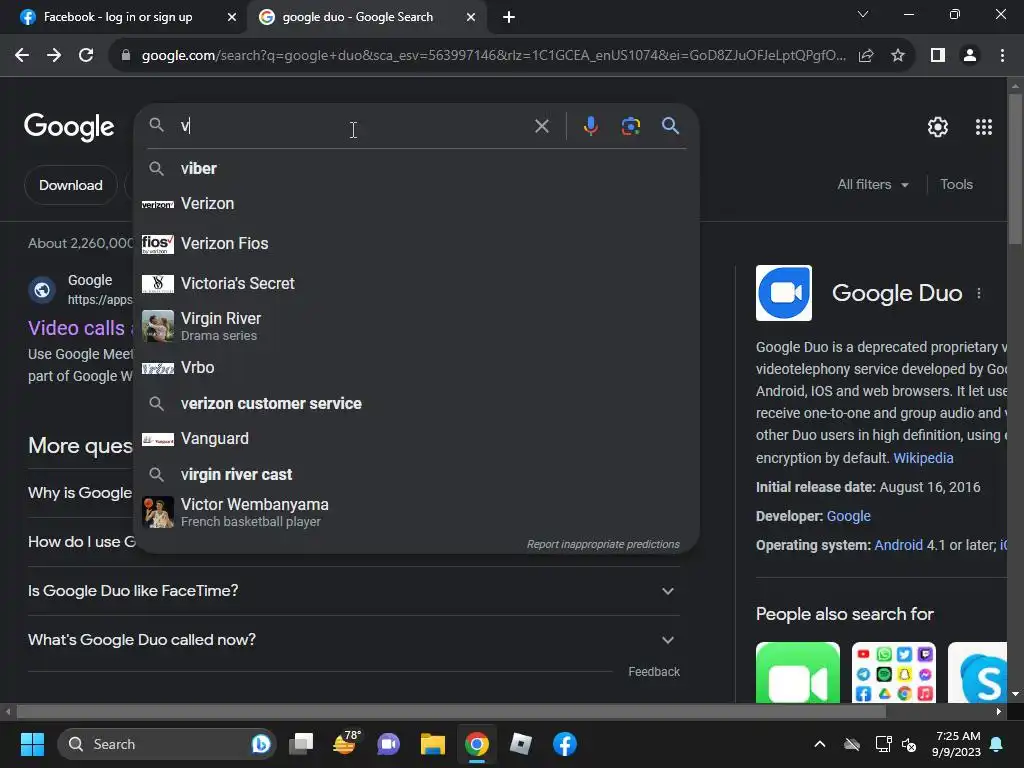Click the Google logo

point(69,127)
